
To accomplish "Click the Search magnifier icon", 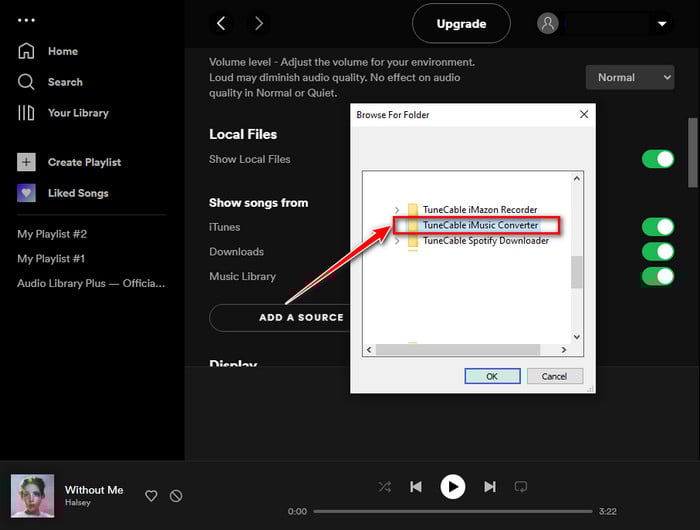I will point(26,82).
